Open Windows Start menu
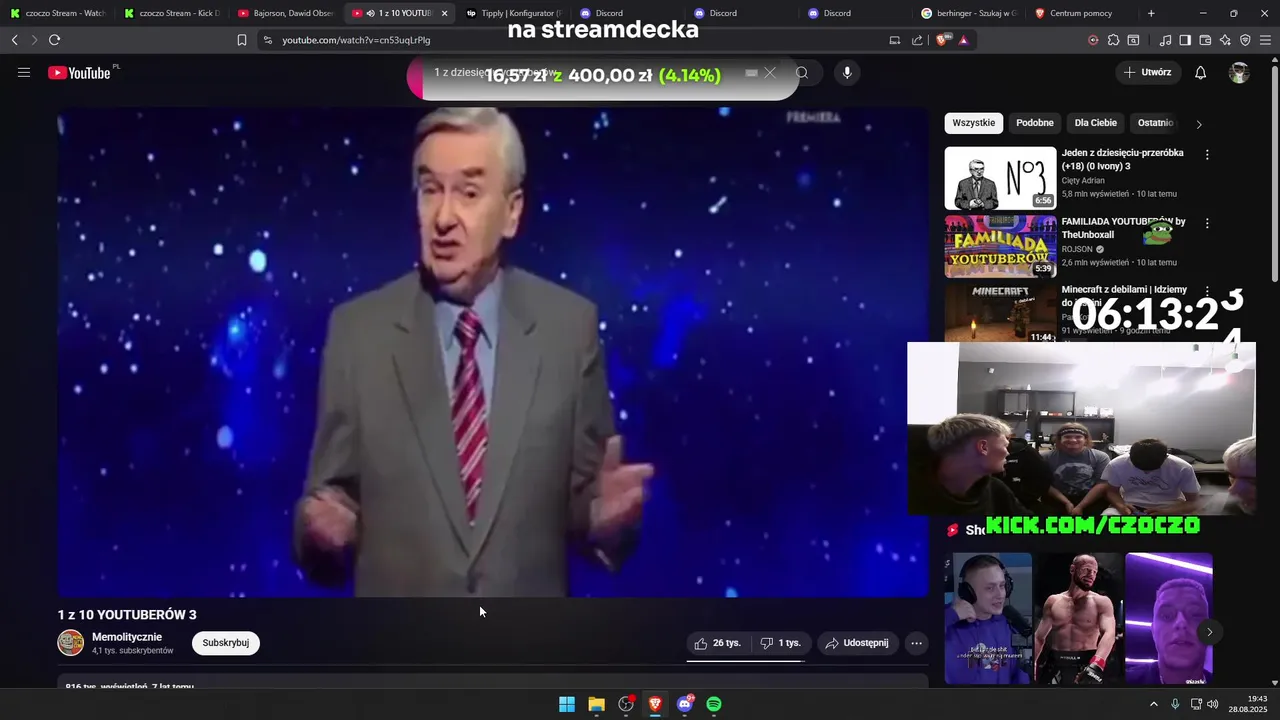This screenshot has width=1280, height=720. tap(567, 704)
